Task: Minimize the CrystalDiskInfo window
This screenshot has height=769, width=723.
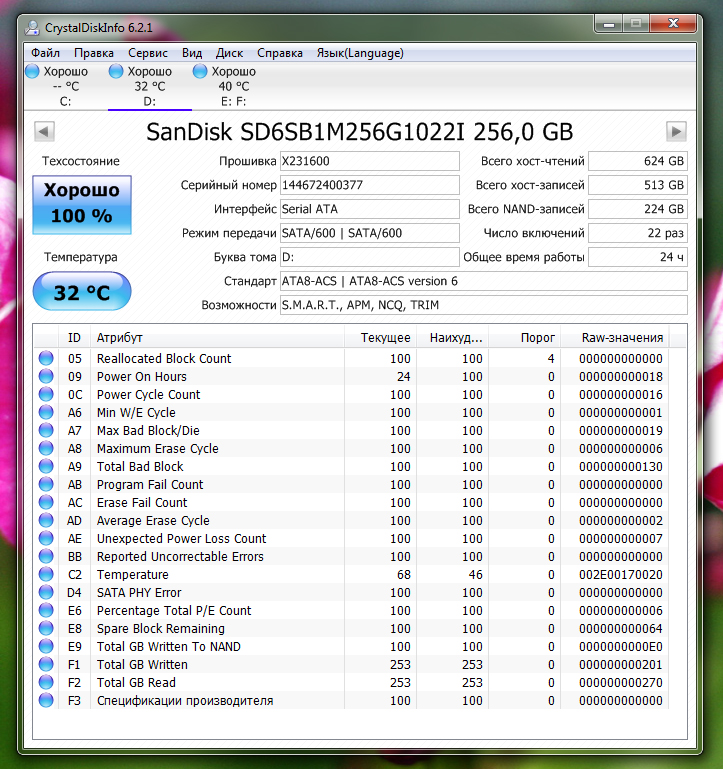Action: tap(609, 24)
